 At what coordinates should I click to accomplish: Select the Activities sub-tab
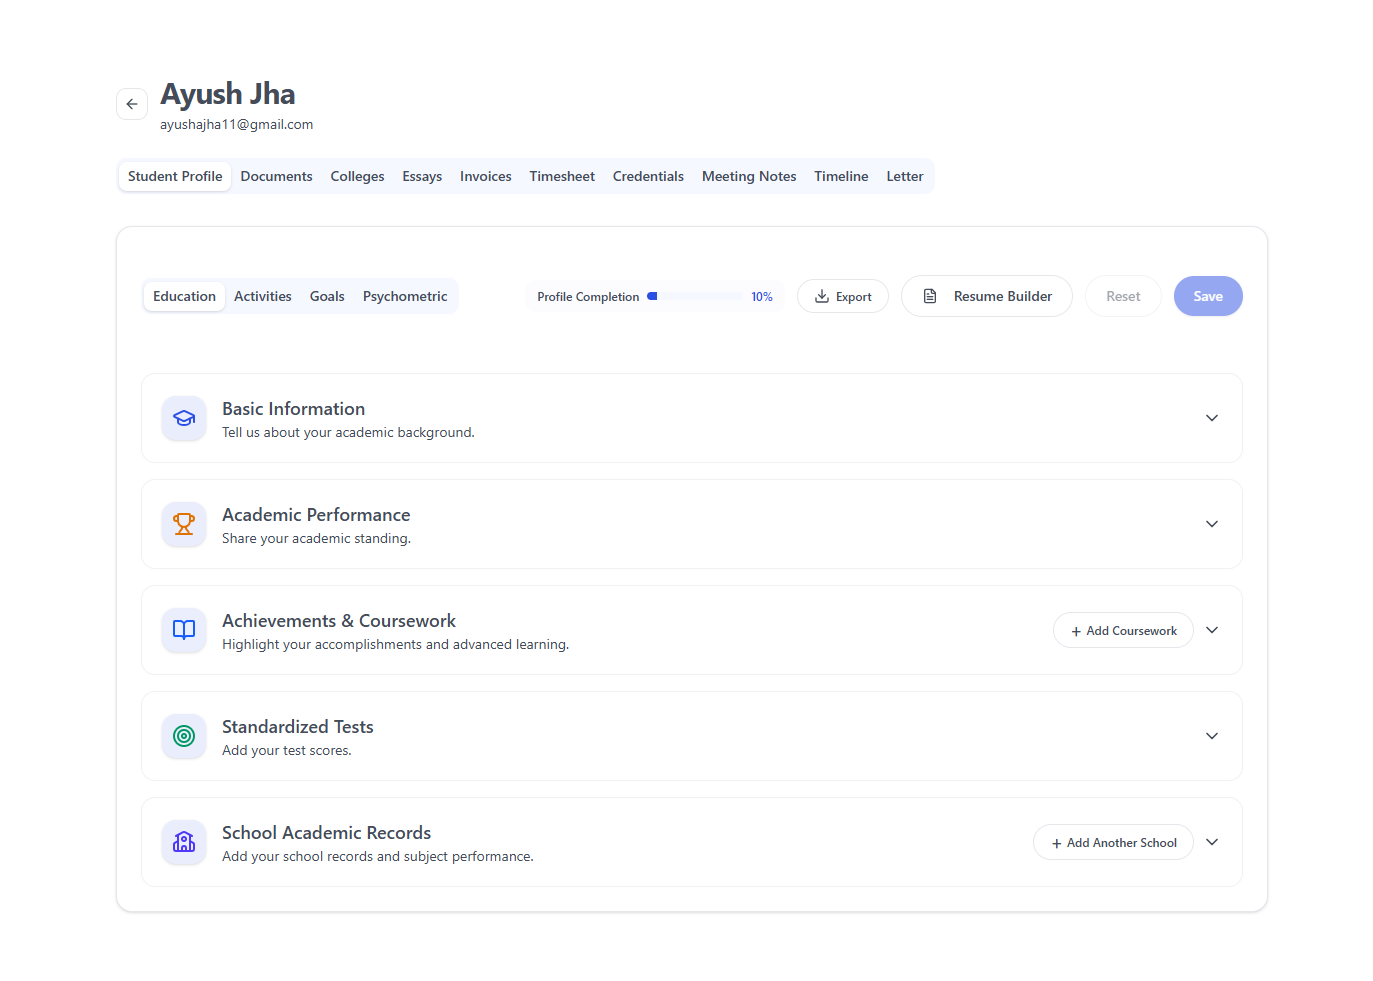[x=263, y=296]
